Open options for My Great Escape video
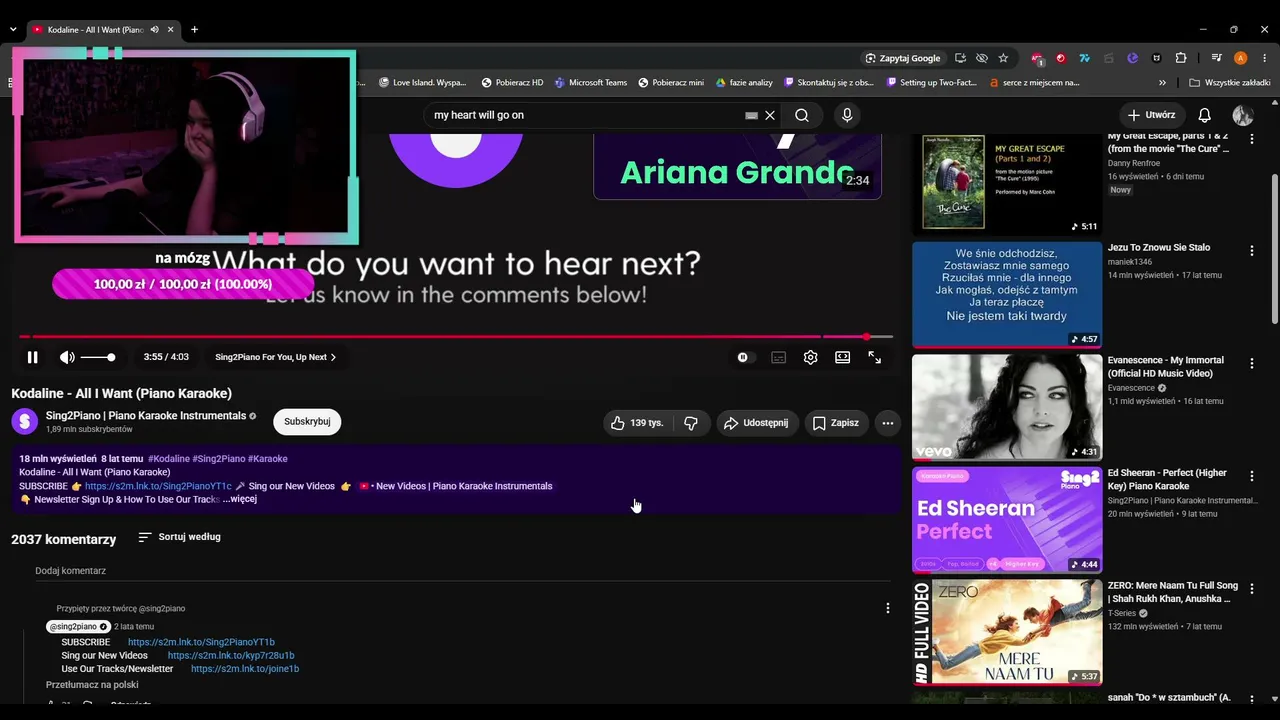 pyautogui.click(x=1251, y=139)
